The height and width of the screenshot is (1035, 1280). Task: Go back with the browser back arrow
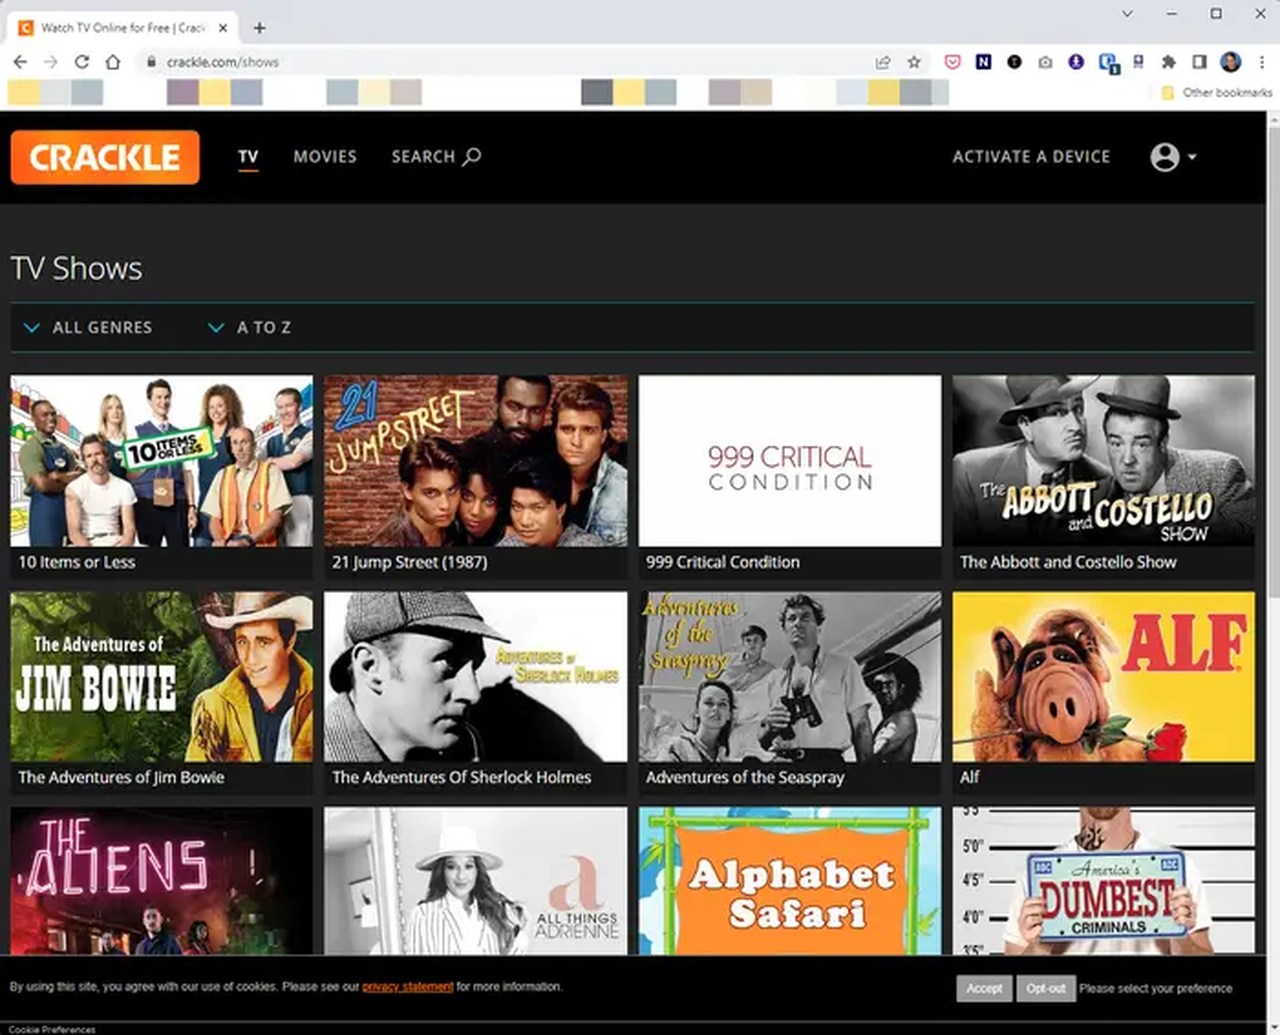click(20, 62)
